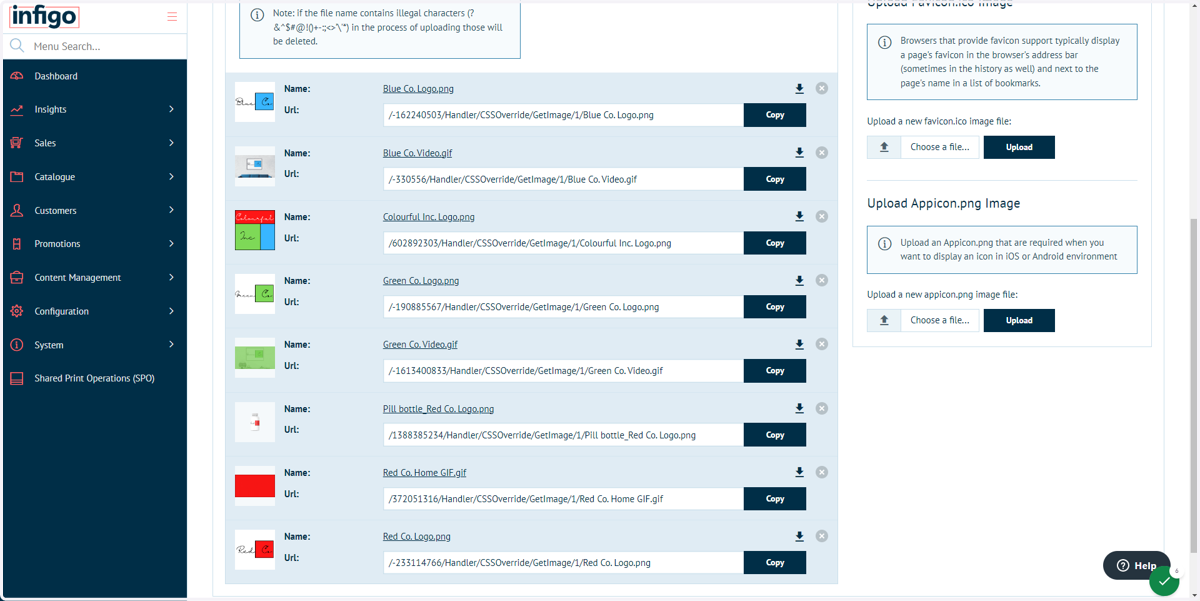Click the Customers person icon
This screenshot has height=601, width=1200.
click(x=17, y=210)
